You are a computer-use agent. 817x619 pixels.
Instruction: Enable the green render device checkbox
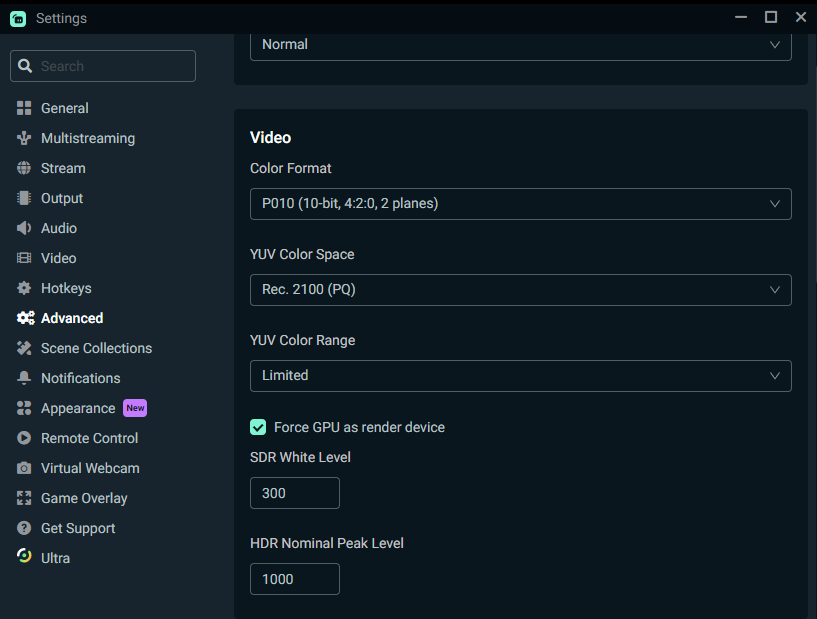[258, 427]
